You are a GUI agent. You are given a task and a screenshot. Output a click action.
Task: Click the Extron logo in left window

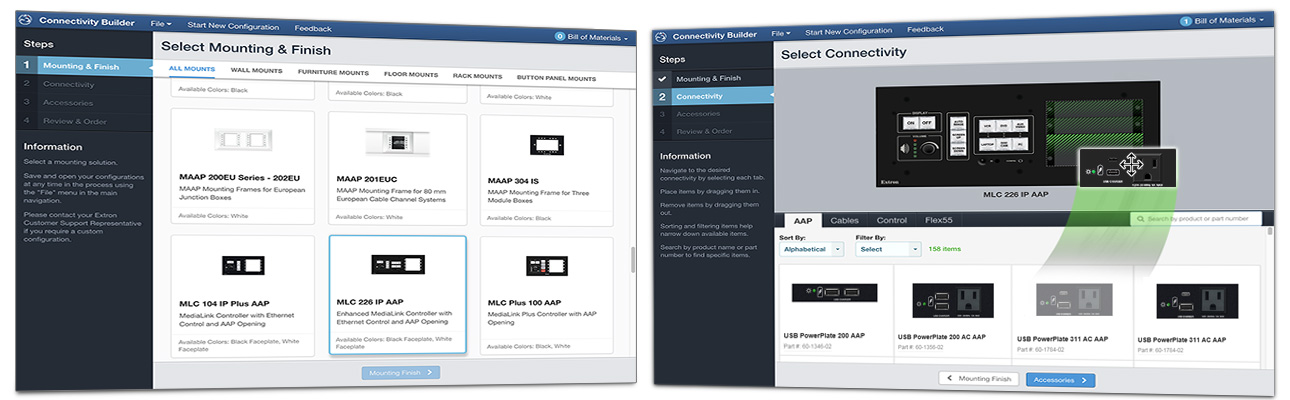[26, 22]
